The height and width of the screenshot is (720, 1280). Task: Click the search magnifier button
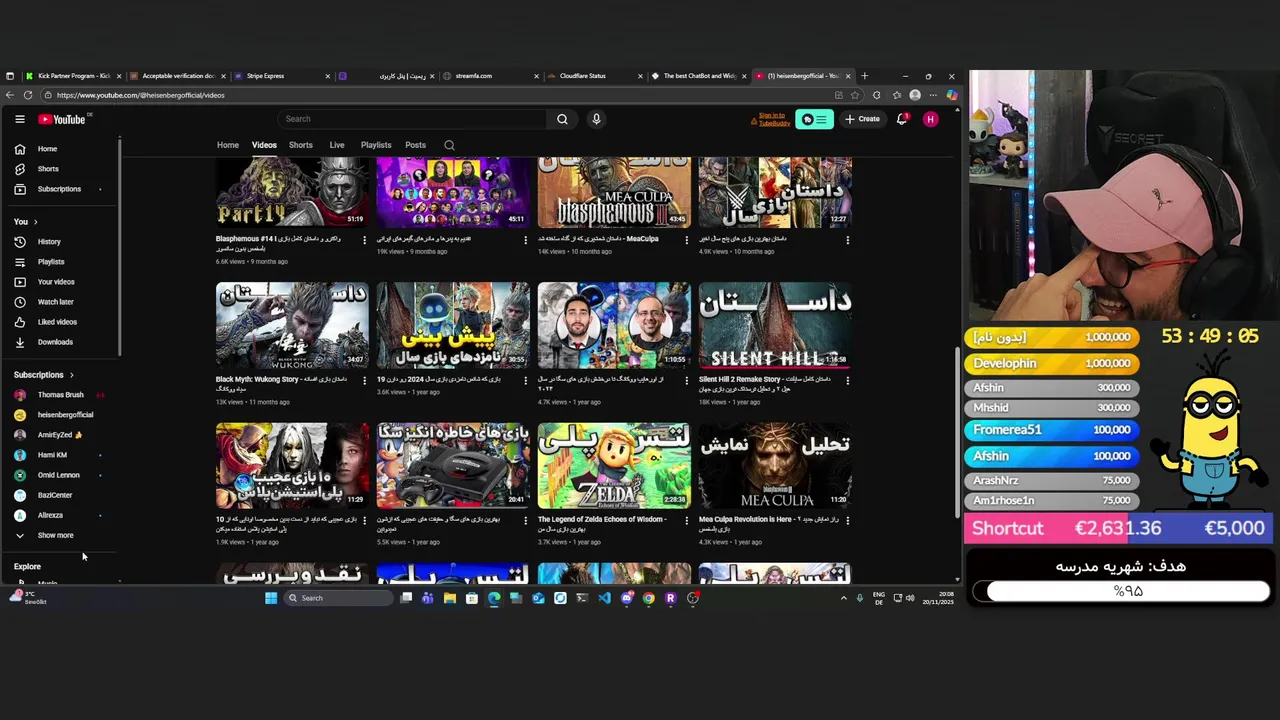(562, 119)
